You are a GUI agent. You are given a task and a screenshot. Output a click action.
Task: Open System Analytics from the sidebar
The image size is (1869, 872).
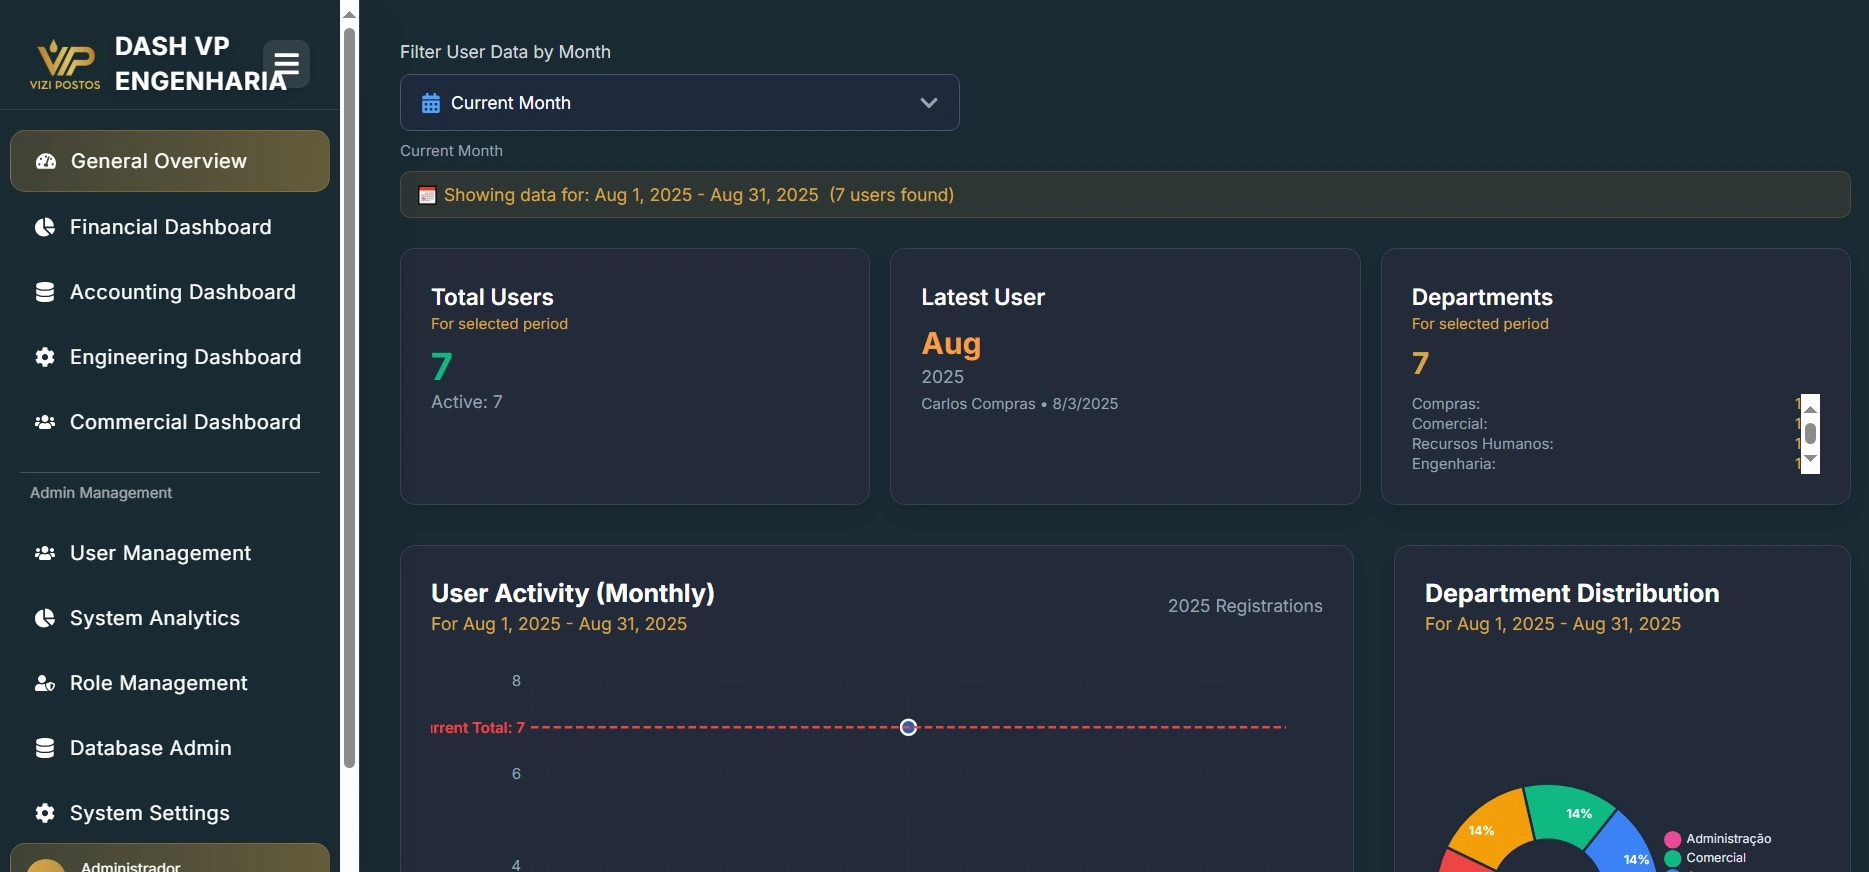(155, 618)
